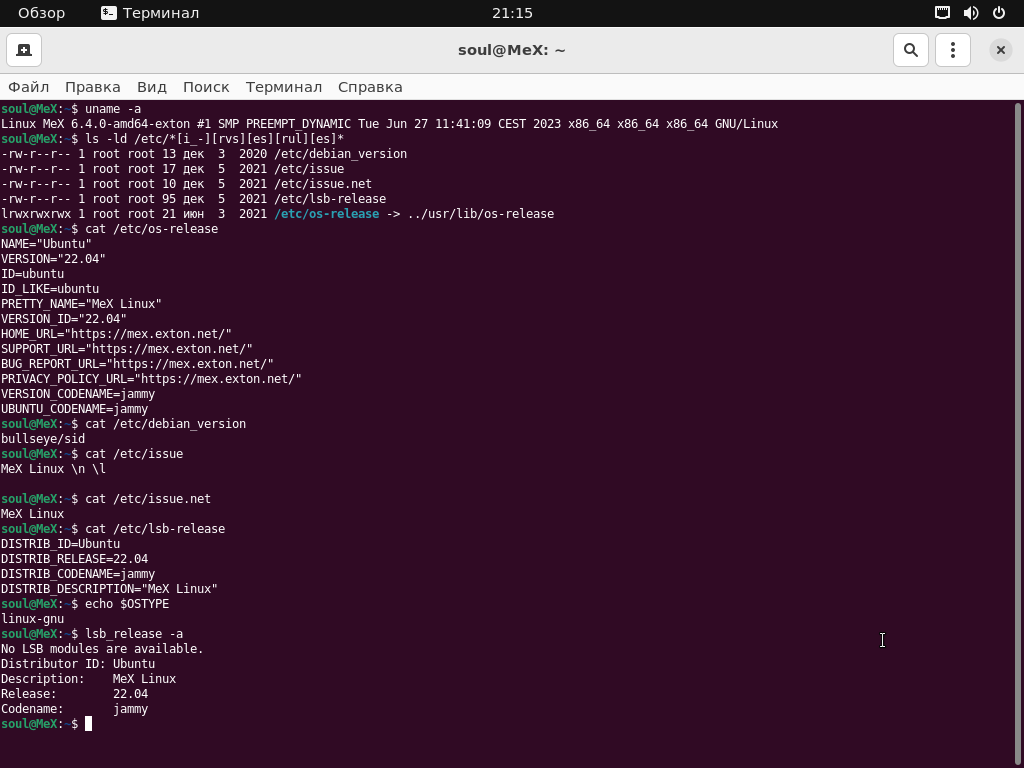Open the Правка menu
The height and width of the screenshot is (768, 1024).
[93, 87]
